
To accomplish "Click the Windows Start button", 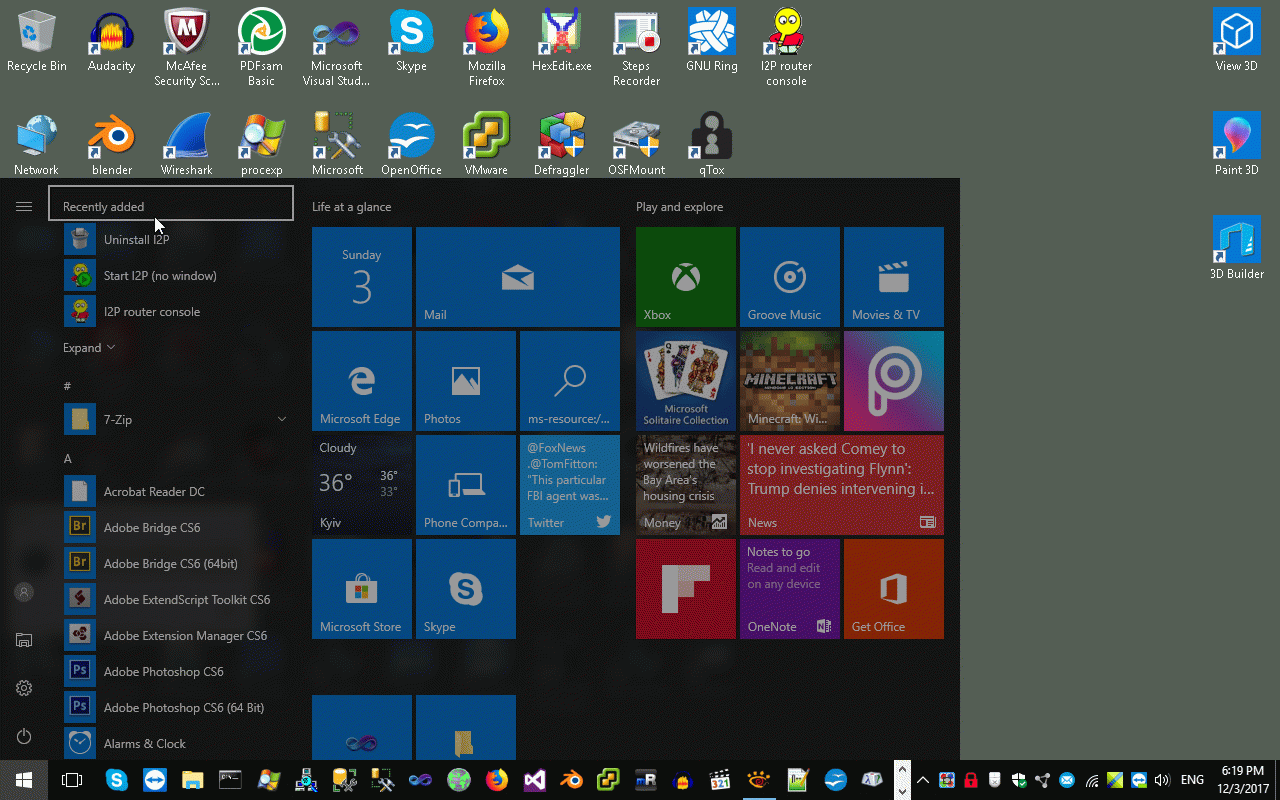I will (x=24, y=780).
